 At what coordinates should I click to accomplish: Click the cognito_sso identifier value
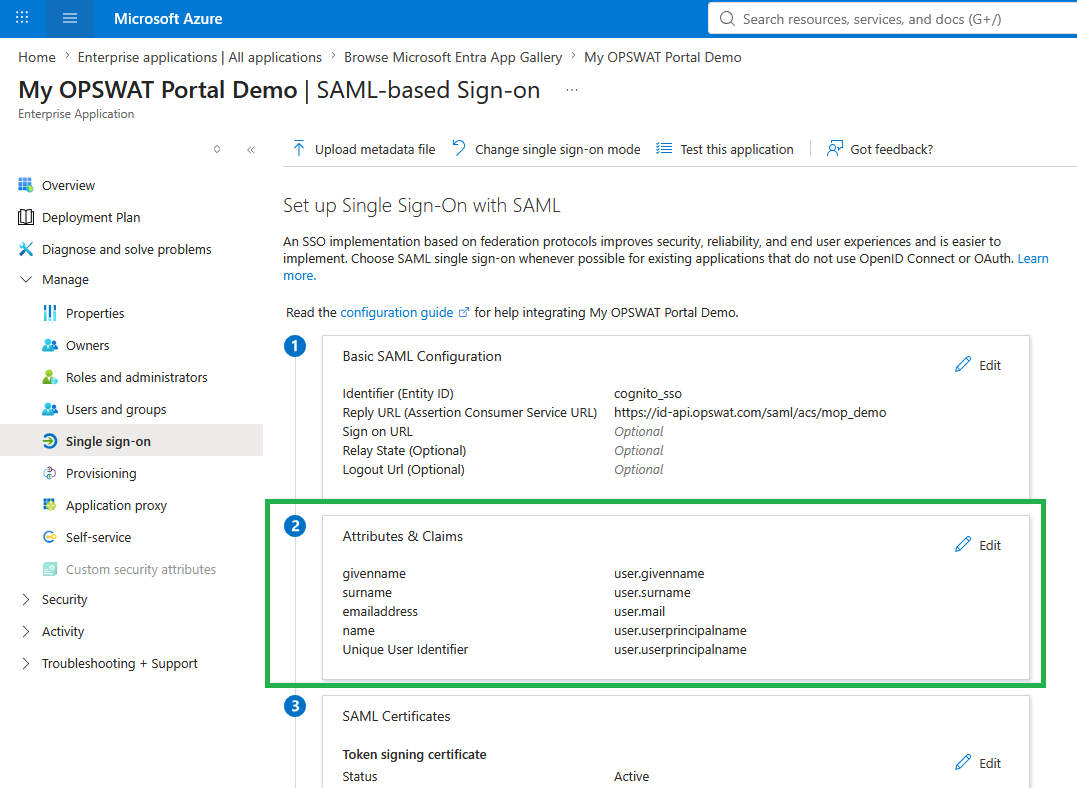(648, 394)
